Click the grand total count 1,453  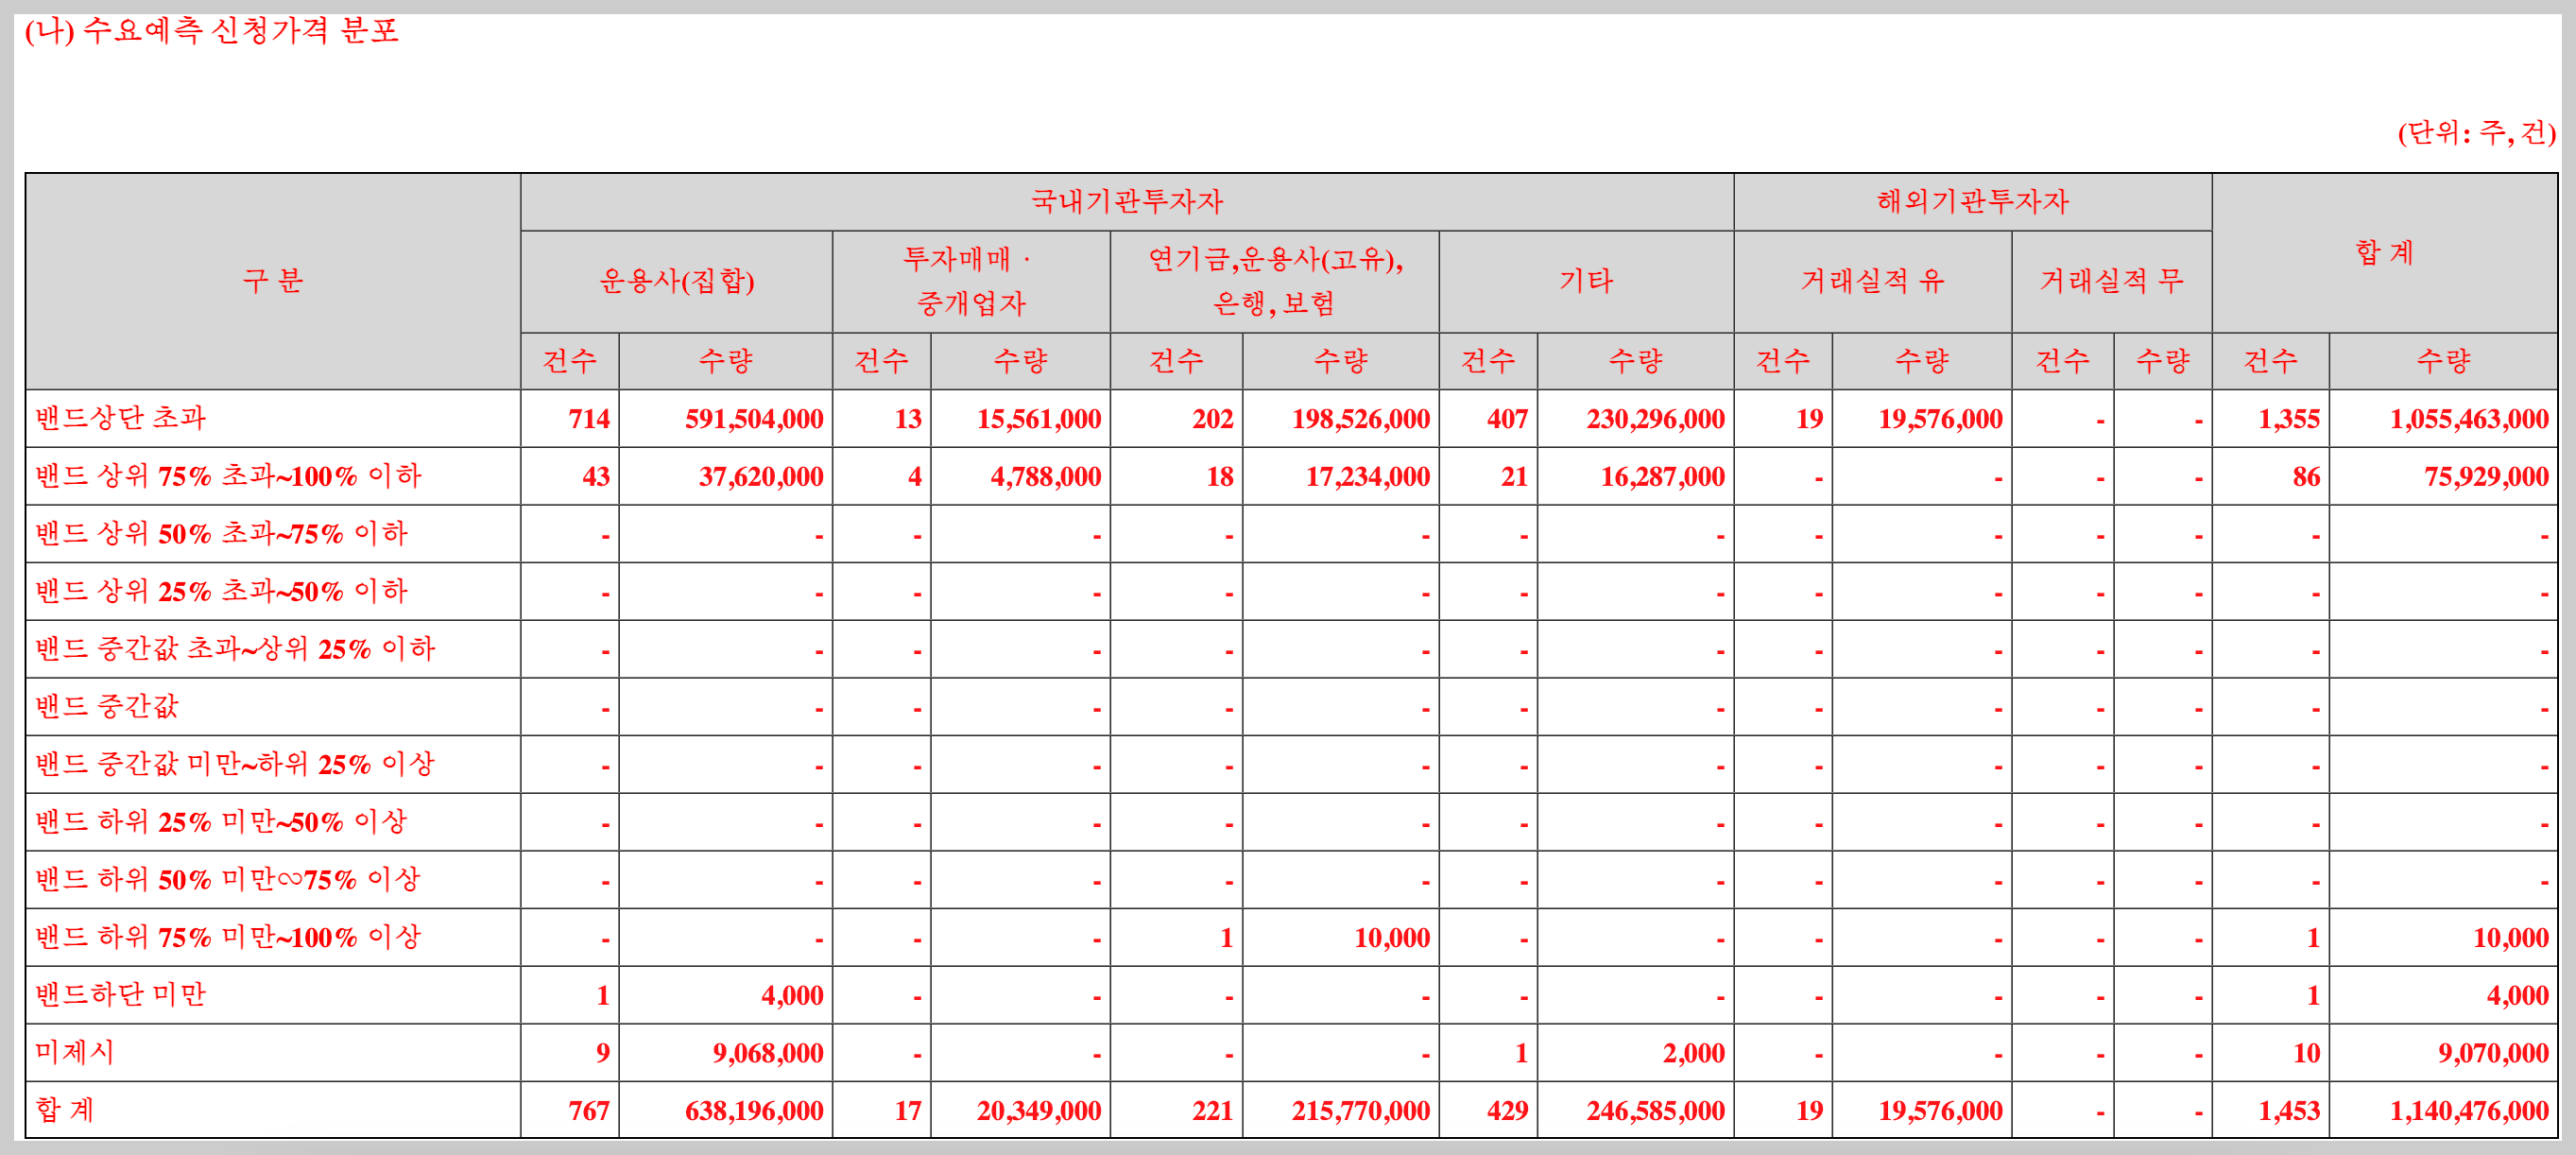(2289, 1111)
